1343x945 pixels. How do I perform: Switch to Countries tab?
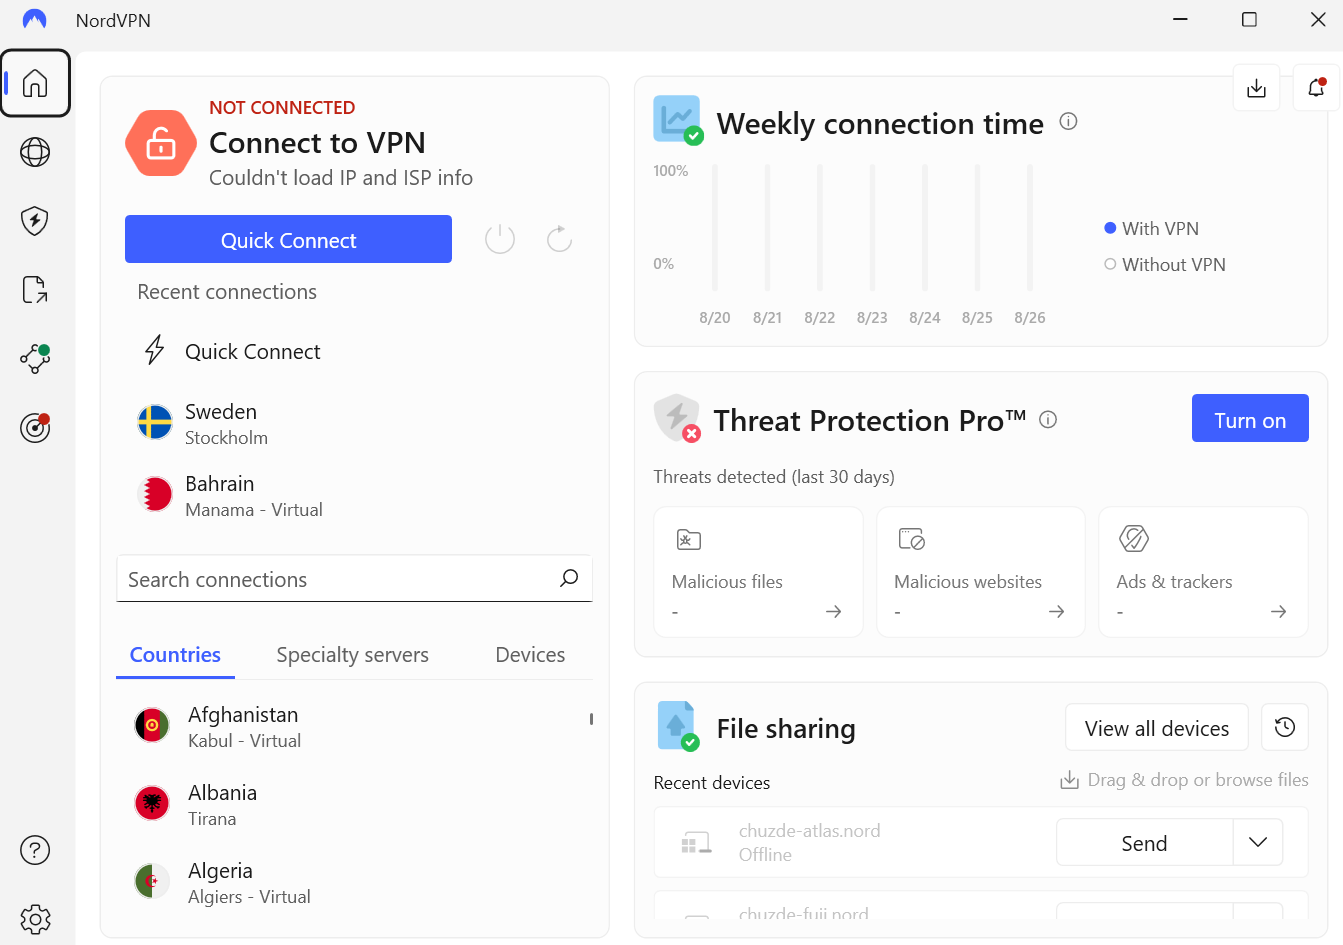click(175, 655)
